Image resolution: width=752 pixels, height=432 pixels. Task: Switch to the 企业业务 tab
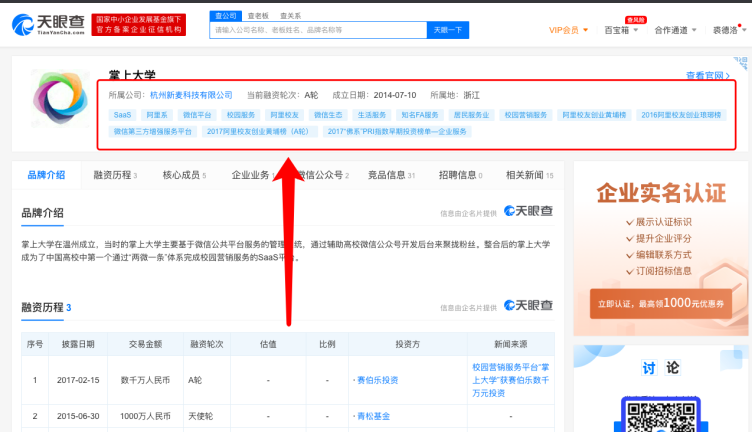253,175
